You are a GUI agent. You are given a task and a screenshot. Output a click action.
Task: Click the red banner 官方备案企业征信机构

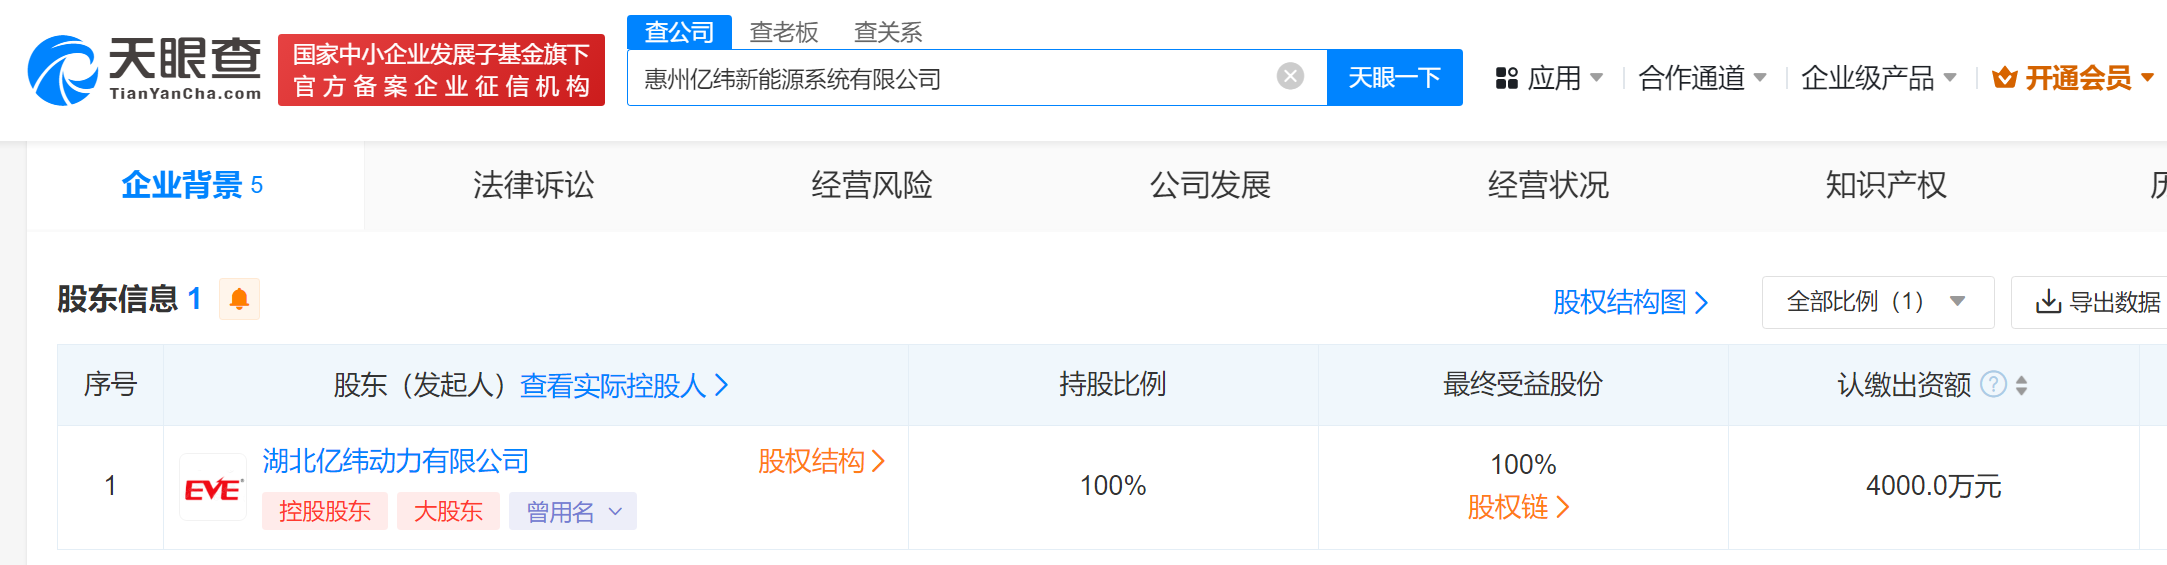coord(441,70)
